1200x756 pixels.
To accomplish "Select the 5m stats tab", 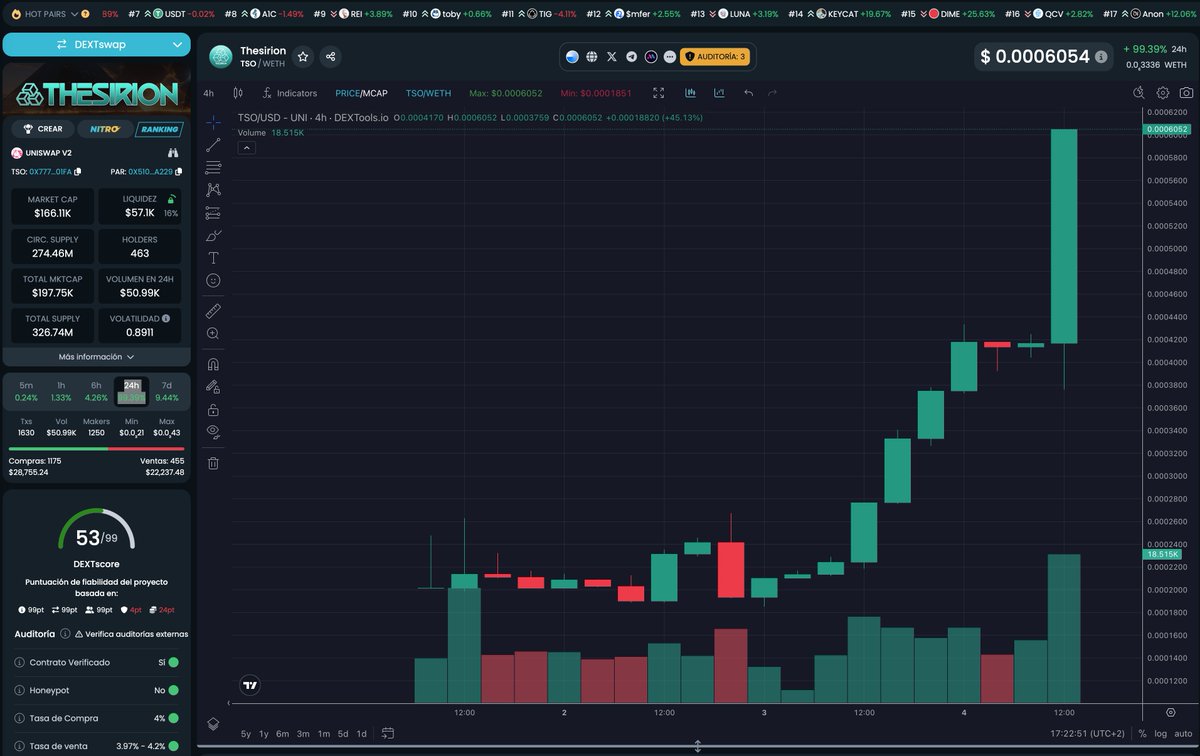I will (x=26, y=391).
